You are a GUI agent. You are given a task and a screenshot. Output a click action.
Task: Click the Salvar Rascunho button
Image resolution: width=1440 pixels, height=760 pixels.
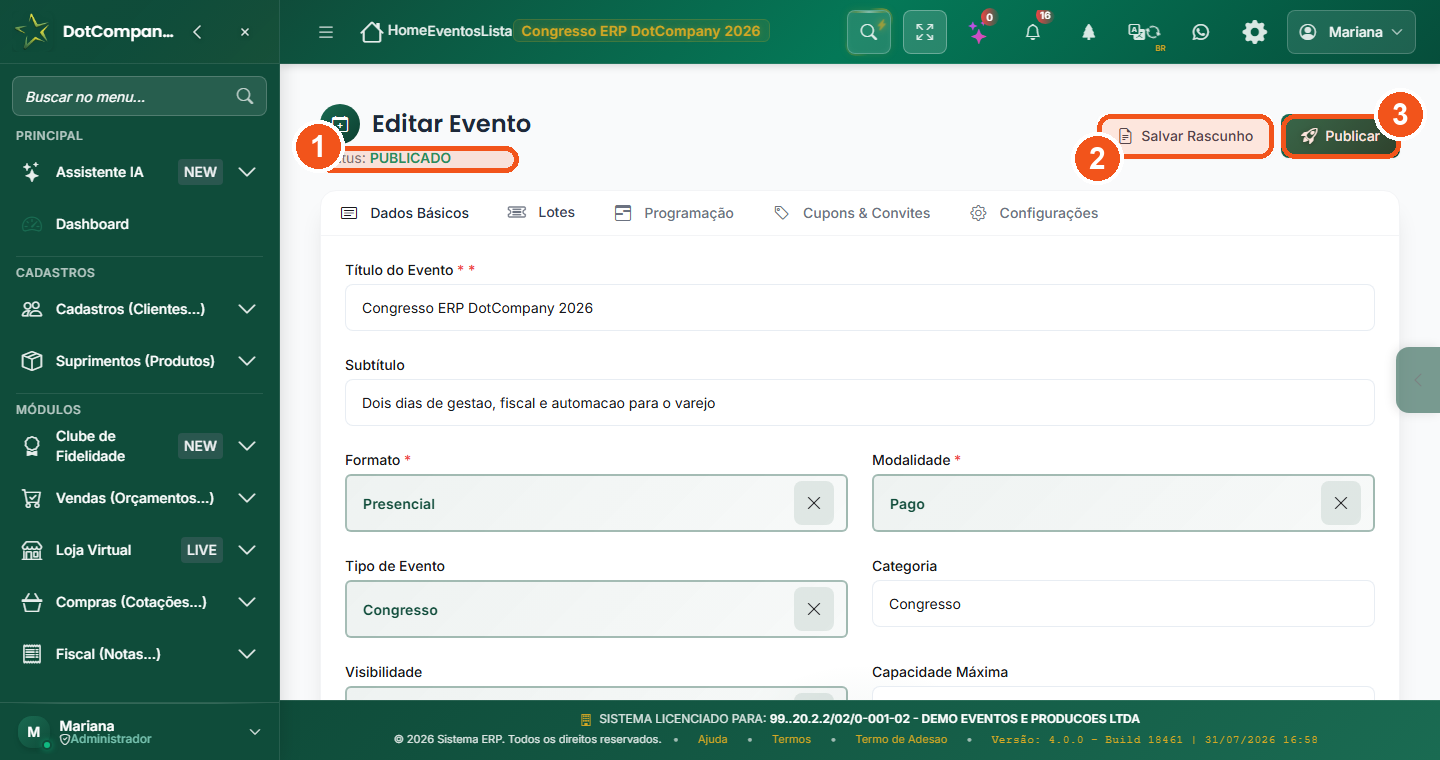point(1186,136)
